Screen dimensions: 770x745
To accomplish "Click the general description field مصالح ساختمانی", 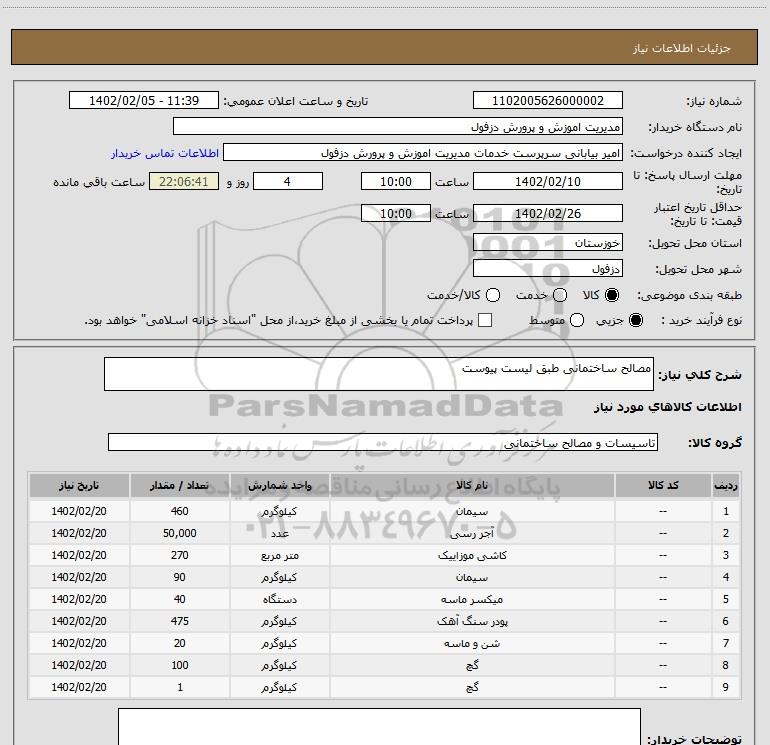I will click(x=379, y=374).
